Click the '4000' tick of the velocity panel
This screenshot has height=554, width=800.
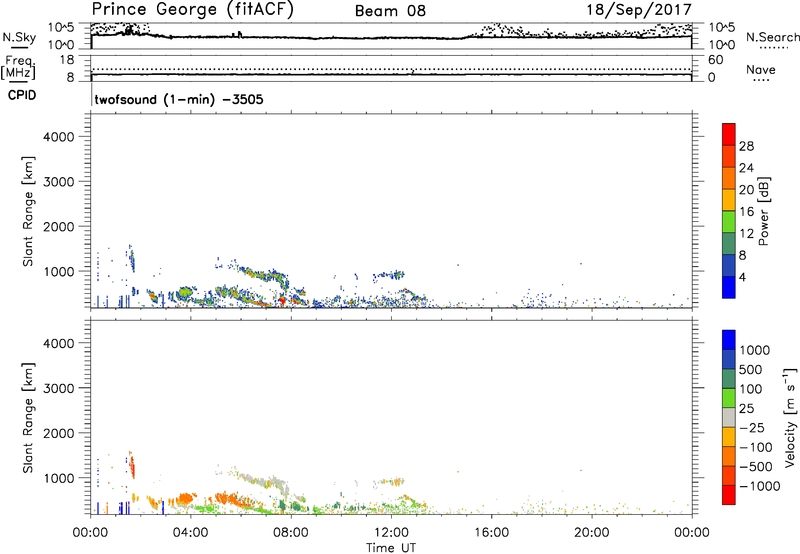[x=59, y=343]
